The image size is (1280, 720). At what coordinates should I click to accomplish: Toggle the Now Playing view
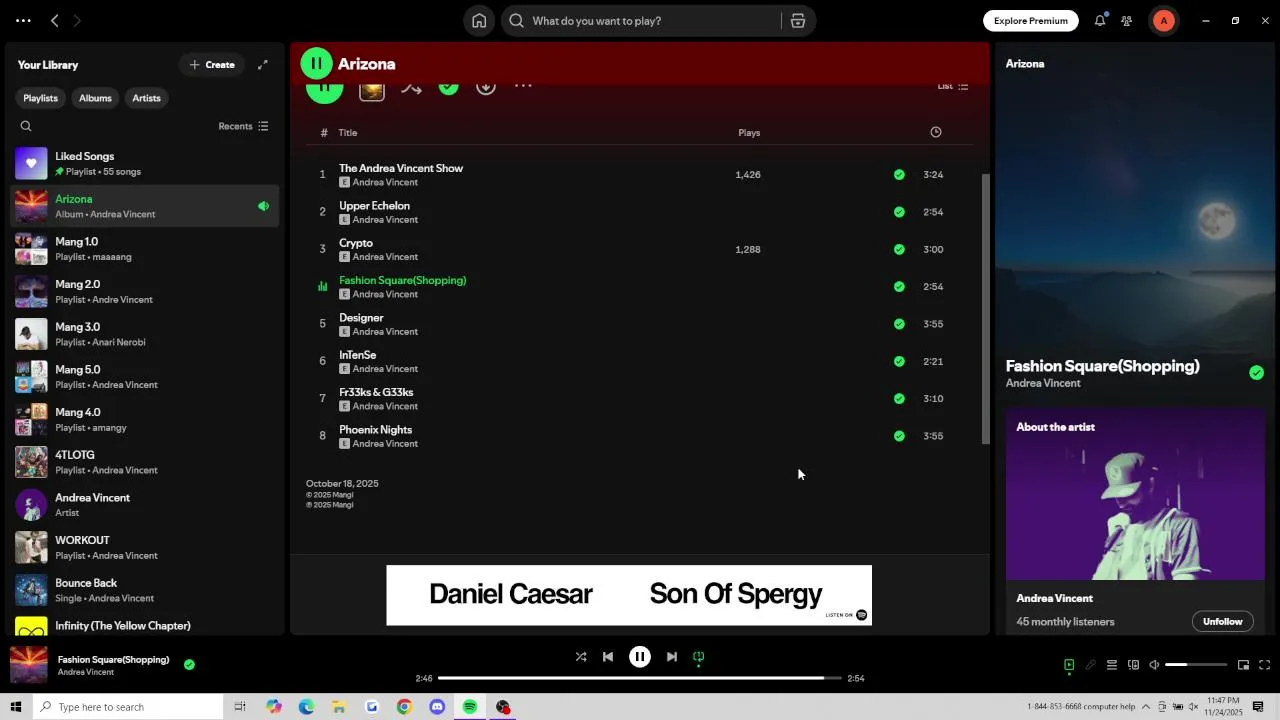[x=1069, y=665]
